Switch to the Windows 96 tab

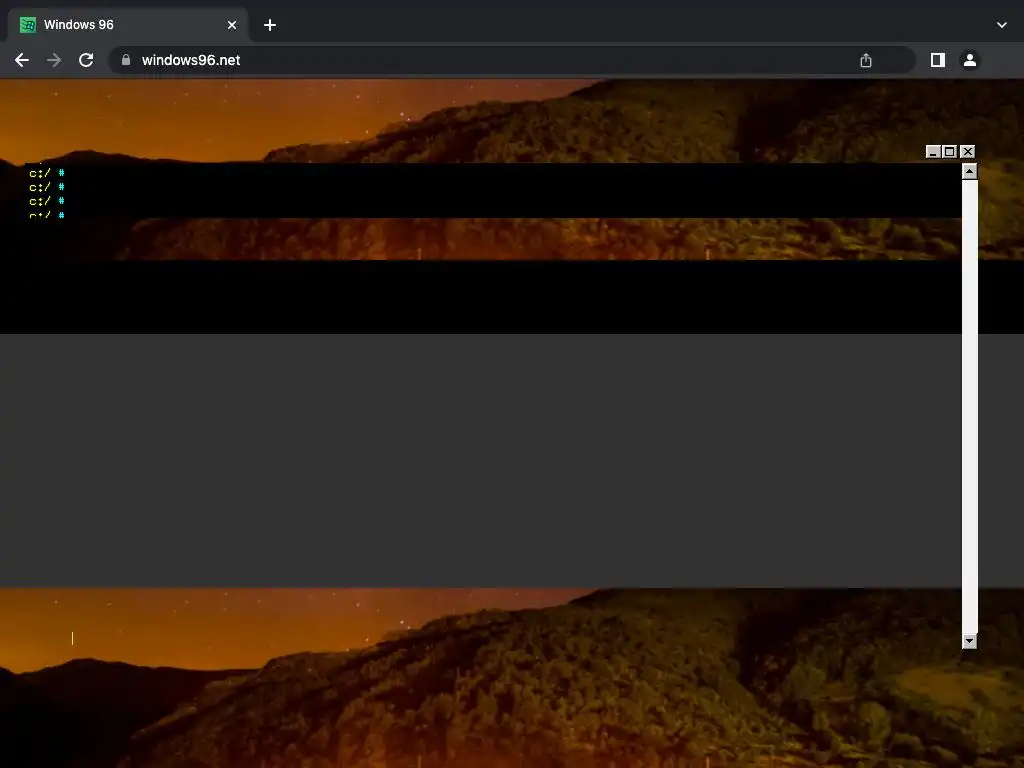coord(128,25)
